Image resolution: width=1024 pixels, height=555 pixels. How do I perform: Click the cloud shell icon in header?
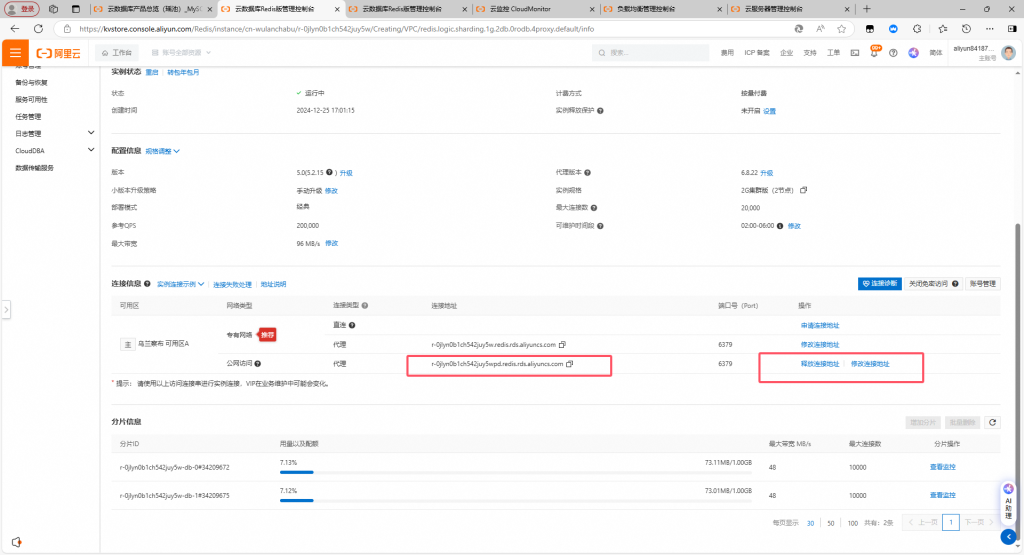click(855, 52)
